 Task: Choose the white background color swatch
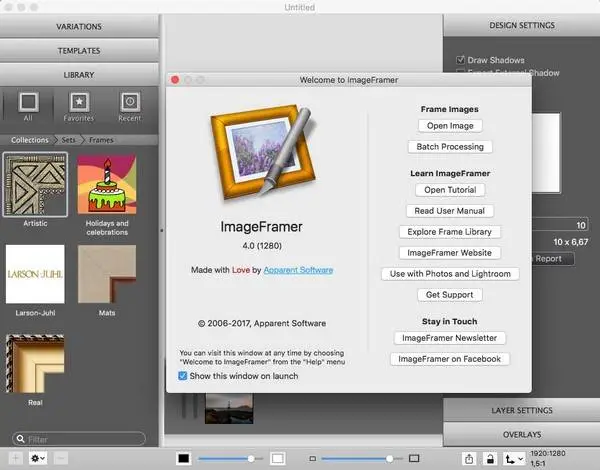pos(278,458)
